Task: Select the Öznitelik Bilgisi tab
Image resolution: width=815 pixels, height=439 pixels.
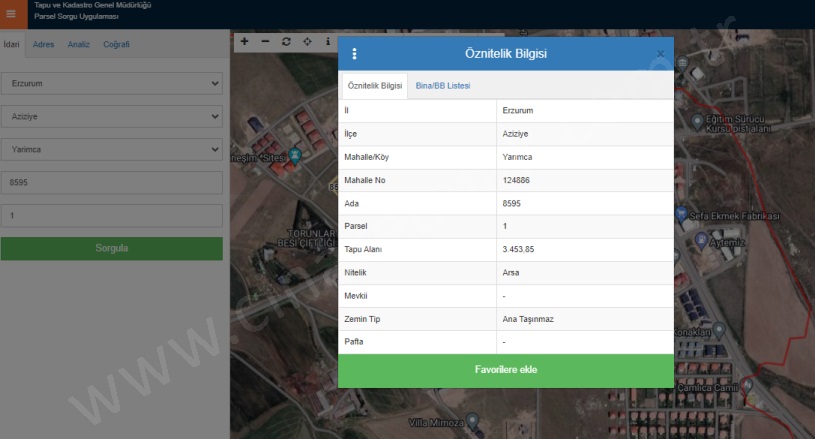Action: pos(375,86)
